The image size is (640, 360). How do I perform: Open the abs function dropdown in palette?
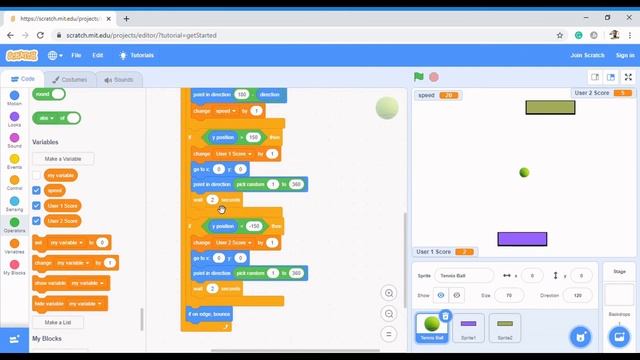click(47, 118)
